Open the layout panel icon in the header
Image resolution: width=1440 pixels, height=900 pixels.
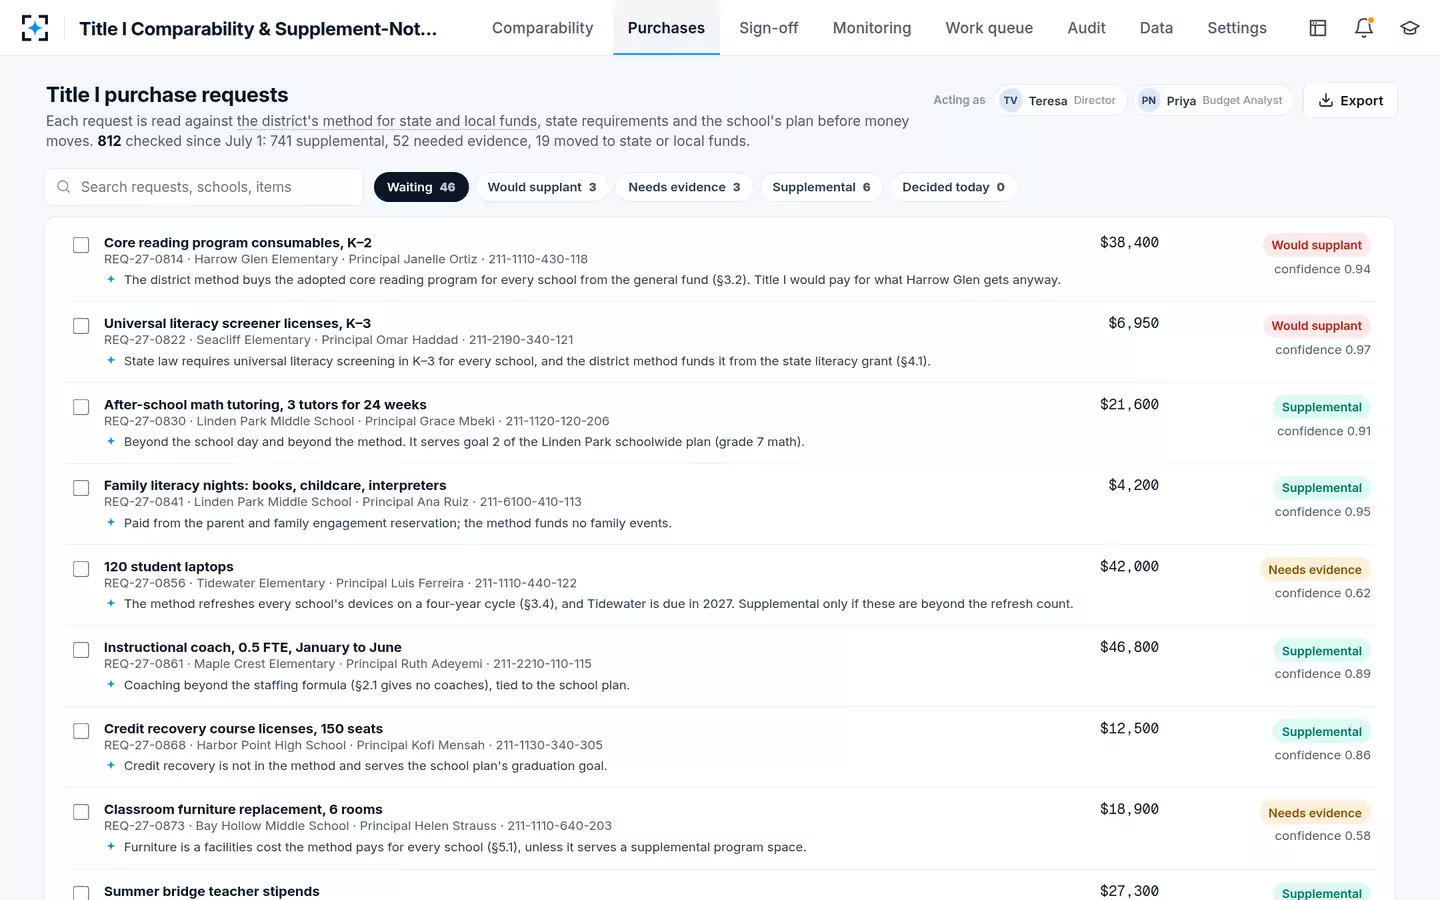pos(1318,28)
